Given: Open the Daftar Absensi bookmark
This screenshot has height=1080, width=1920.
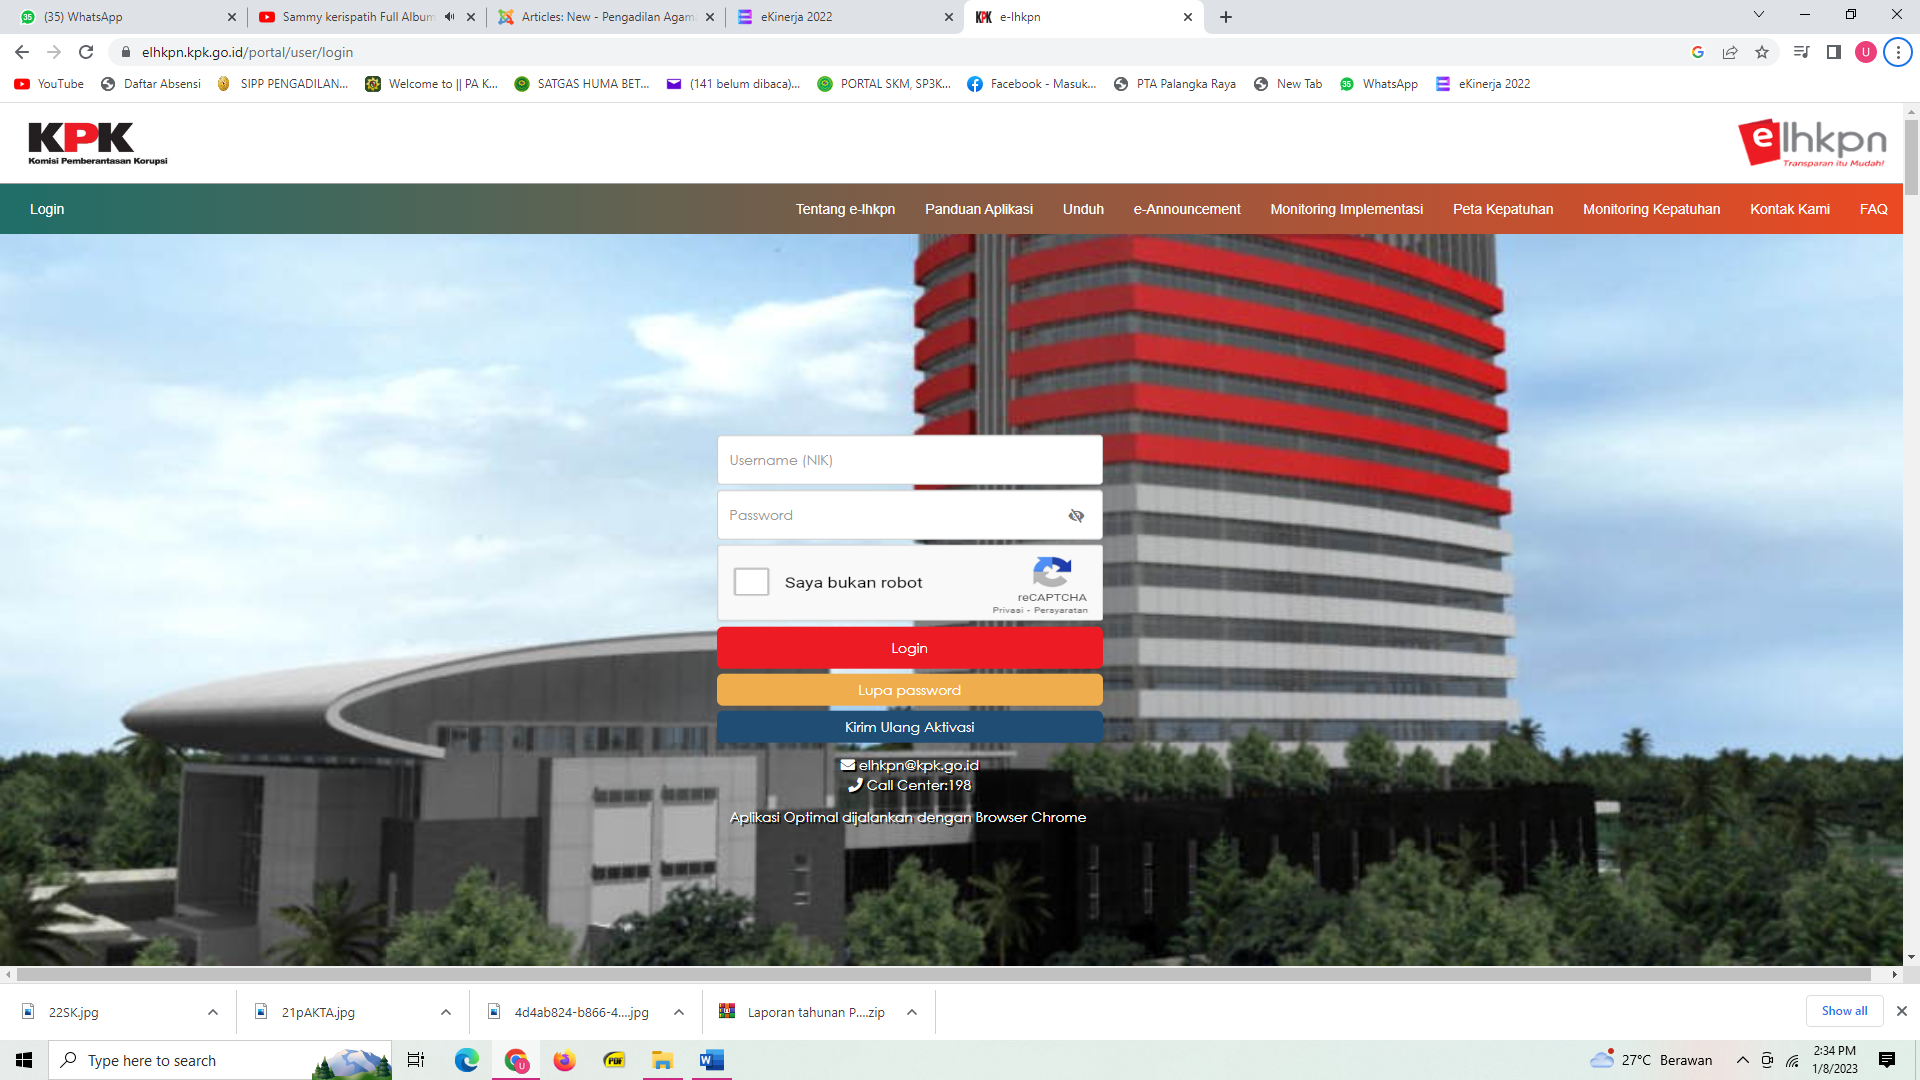Looking at the screenshot, I should [151, 84].
